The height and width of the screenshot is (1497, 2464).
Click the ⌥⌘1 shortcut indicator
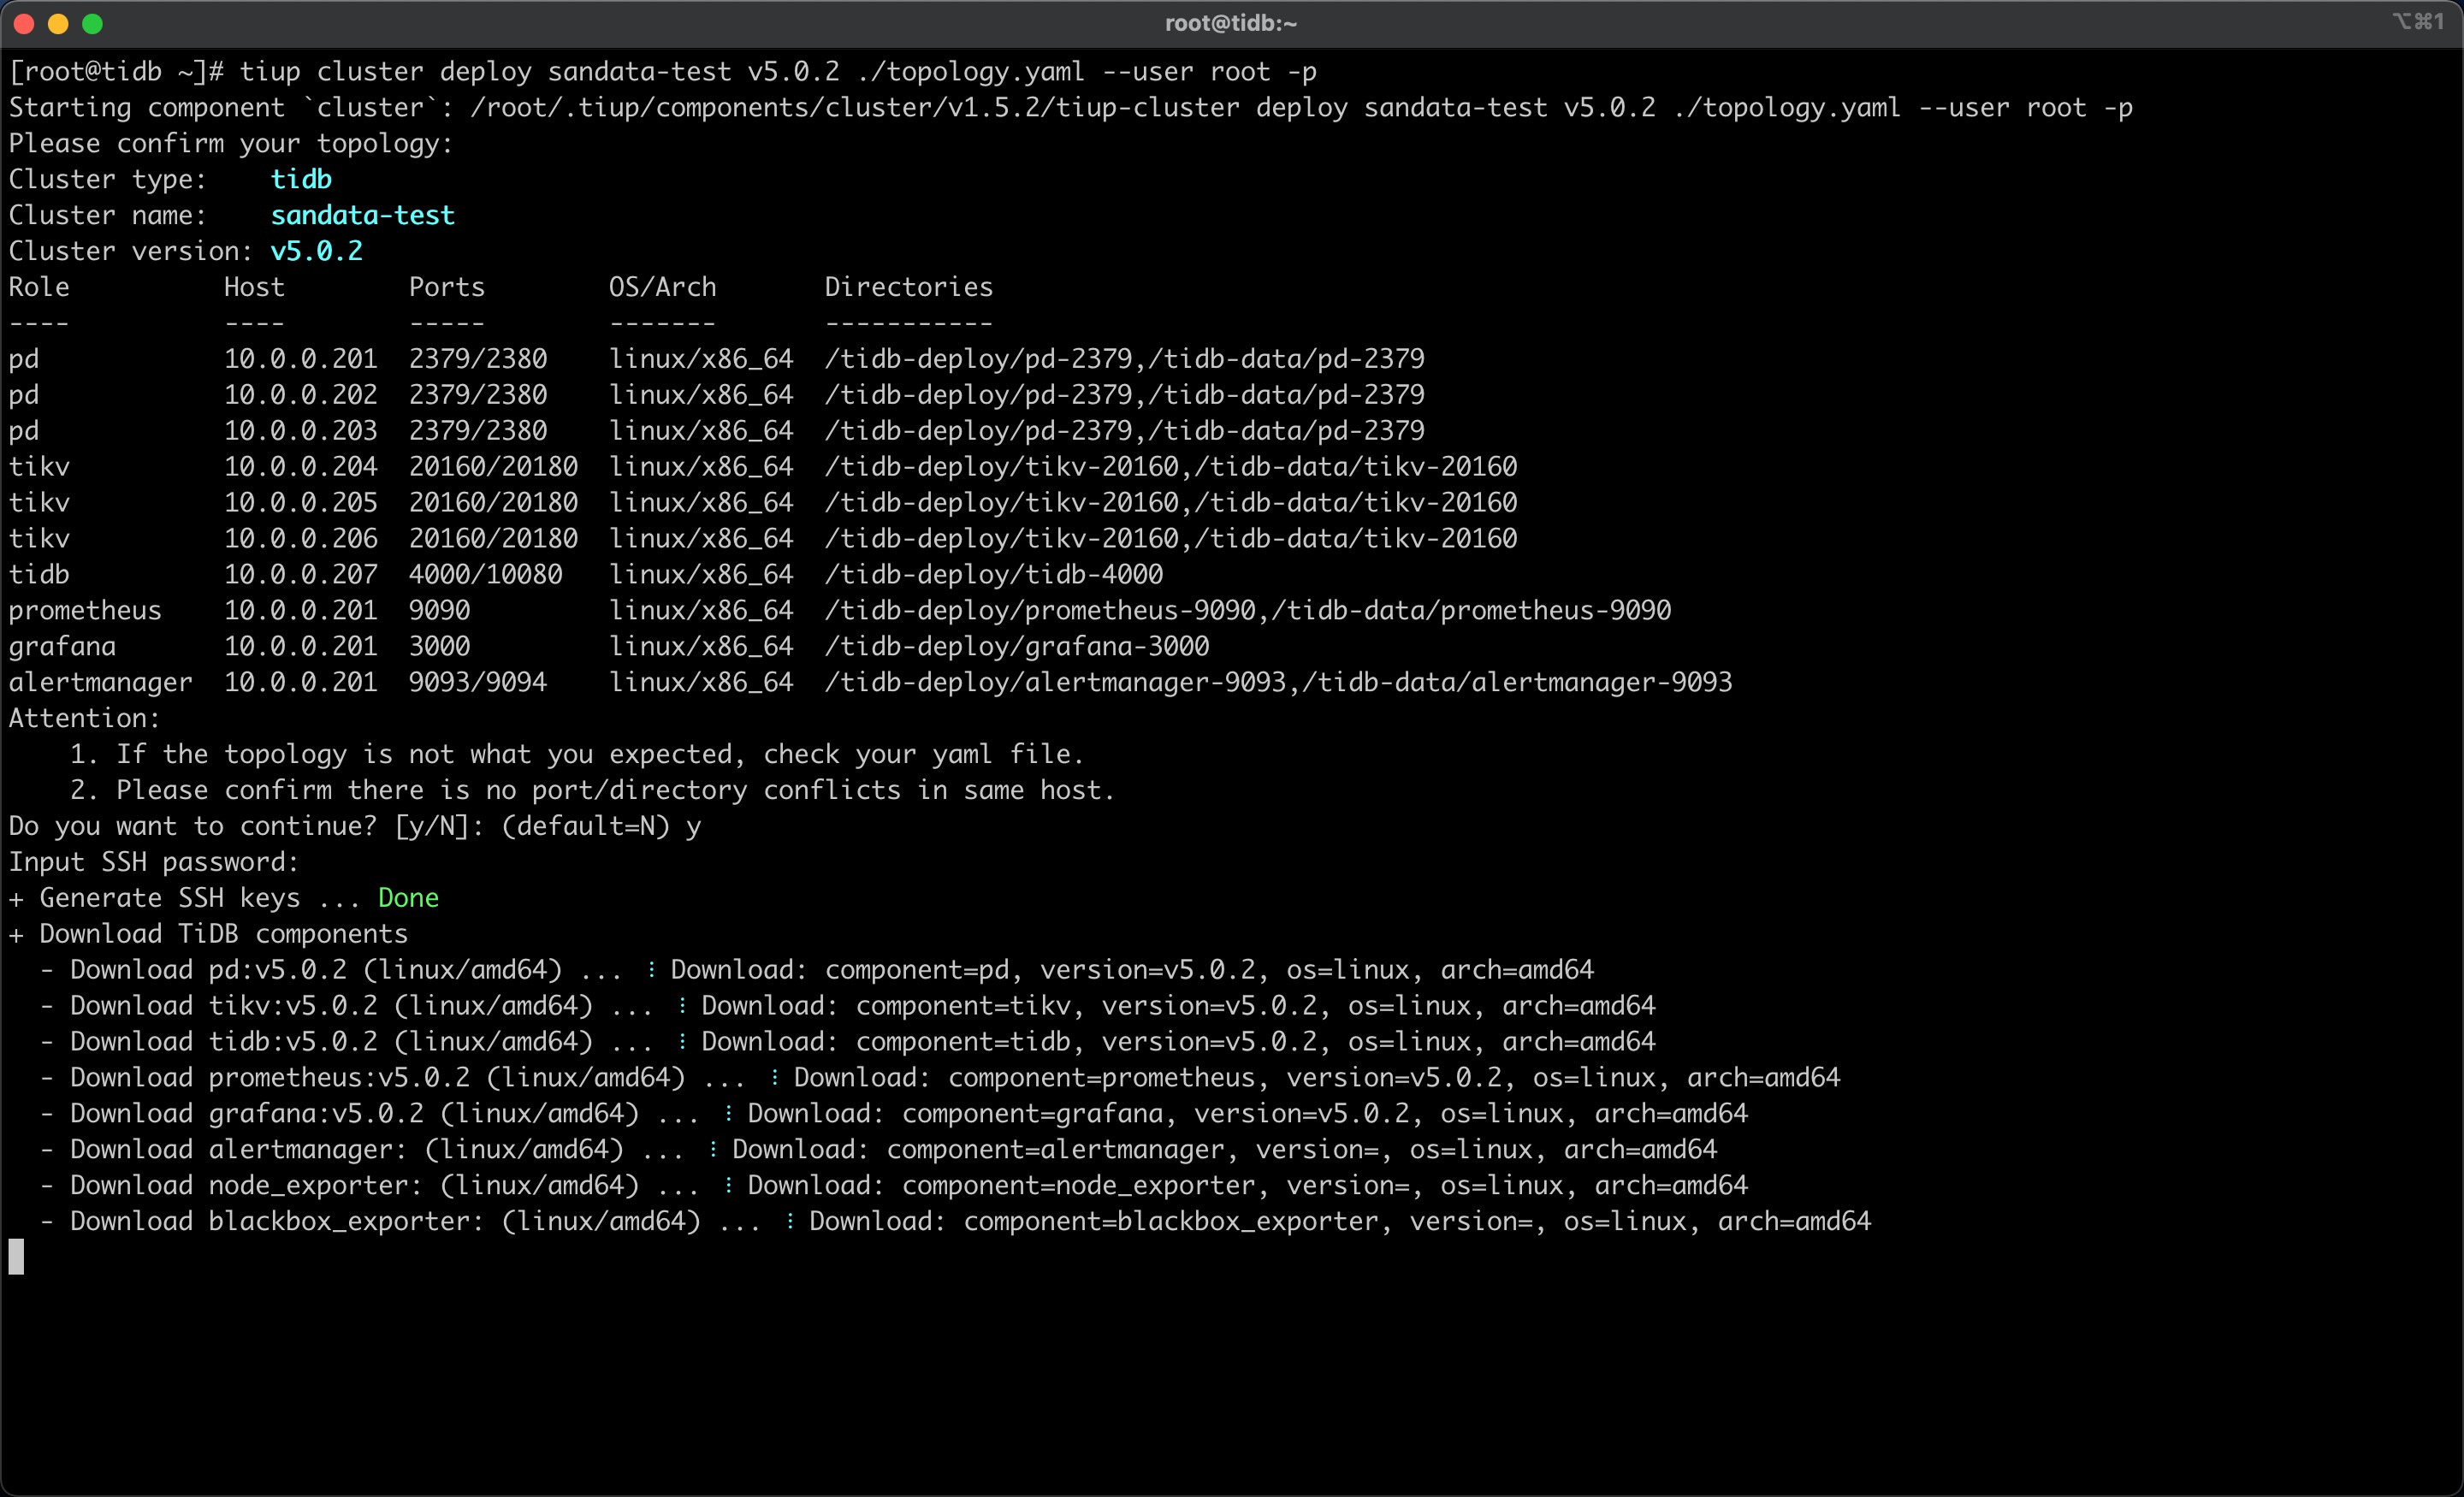coord(2420,21)
